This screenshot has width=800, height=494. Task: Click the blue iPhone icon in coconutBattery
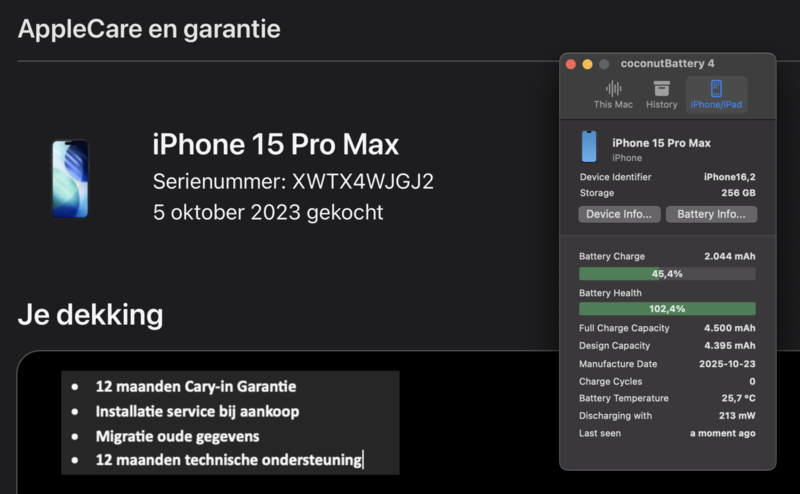point(589,146)
